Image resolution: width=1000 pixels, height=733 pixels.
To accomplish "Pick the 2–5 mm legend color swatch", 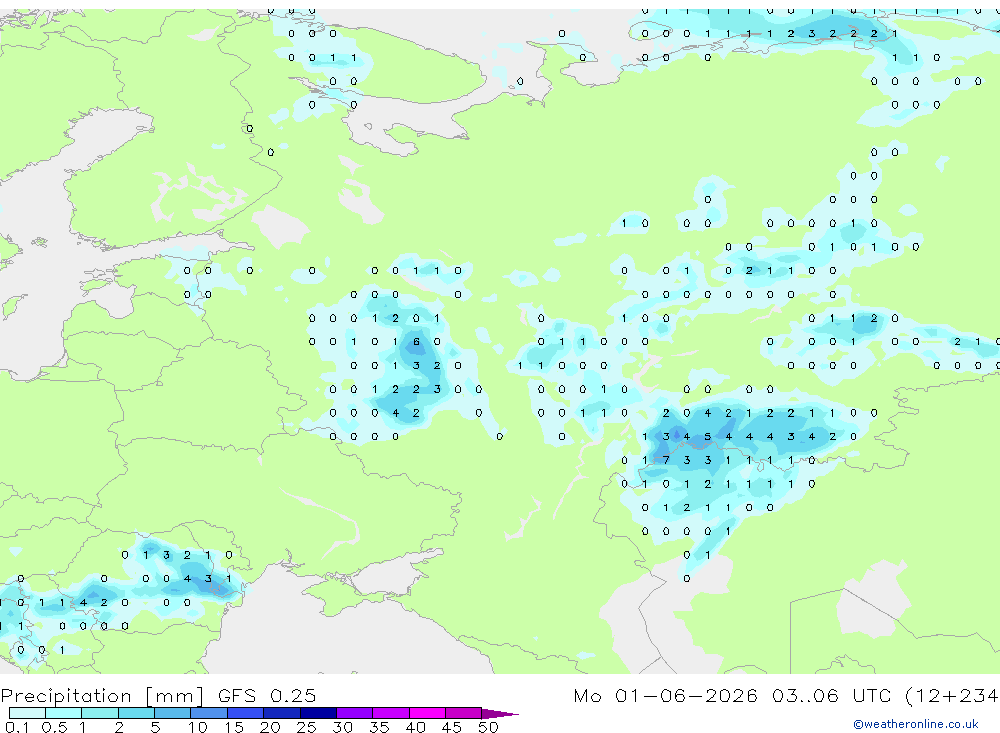I will click(136, 713).
